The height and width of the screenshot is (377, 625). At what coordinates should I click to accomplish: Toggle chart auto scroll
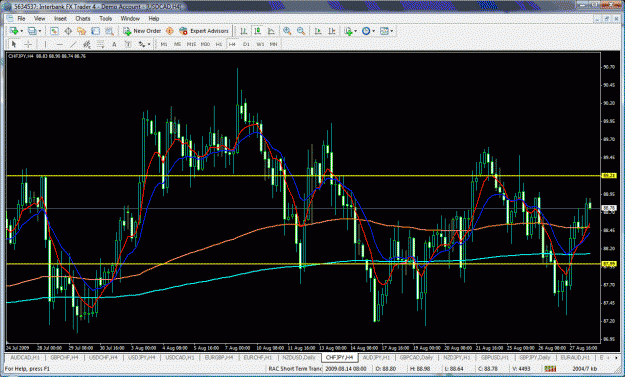318,31
